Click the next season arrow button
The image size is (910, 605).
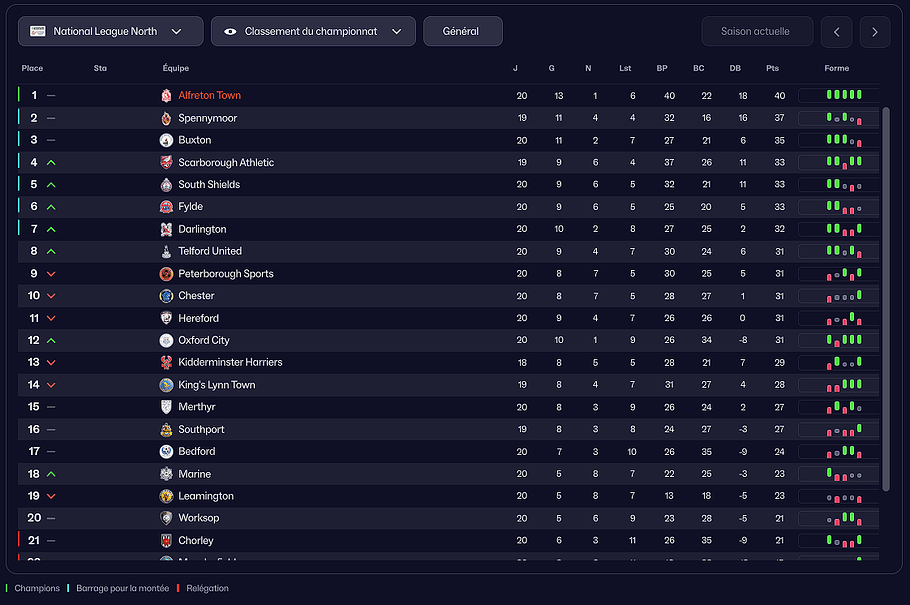874,31
